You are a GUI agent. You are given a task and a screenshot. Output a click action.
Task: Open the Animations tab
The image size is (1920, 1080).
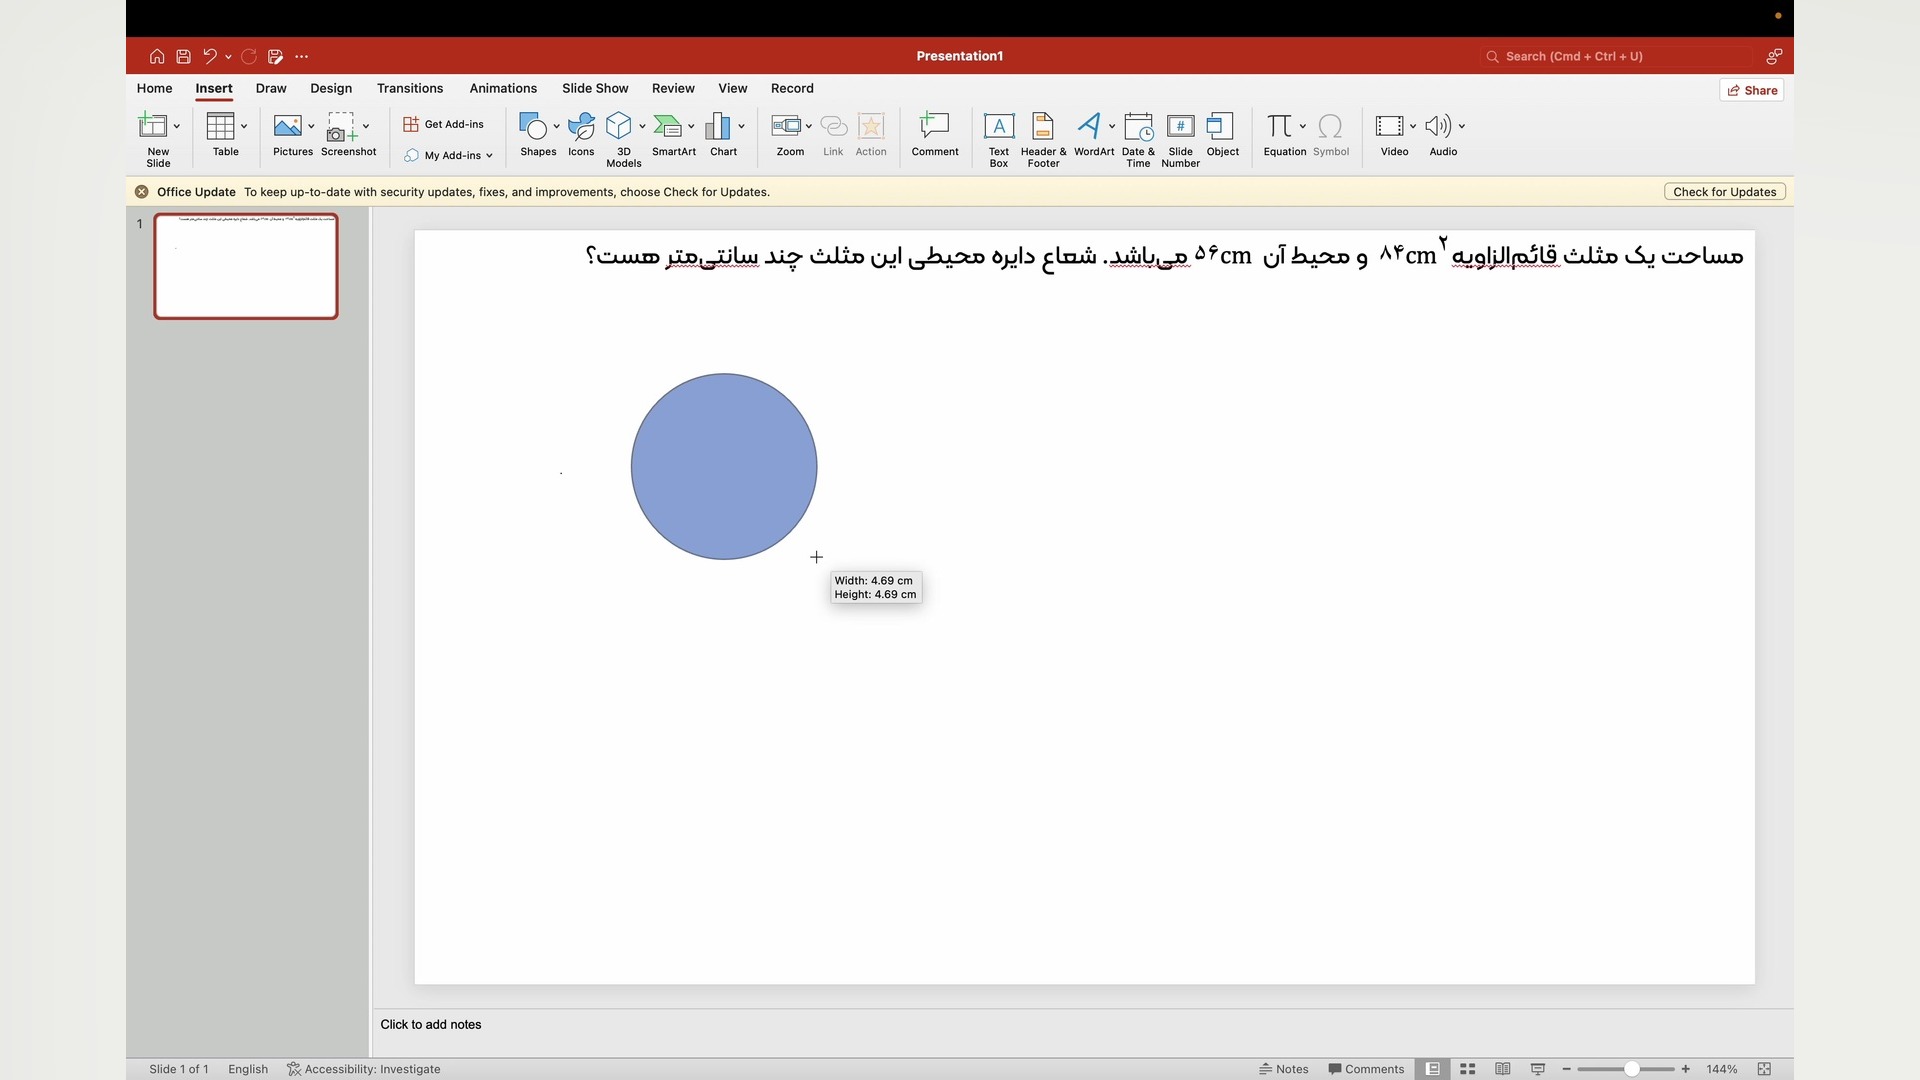coord(503,89)
